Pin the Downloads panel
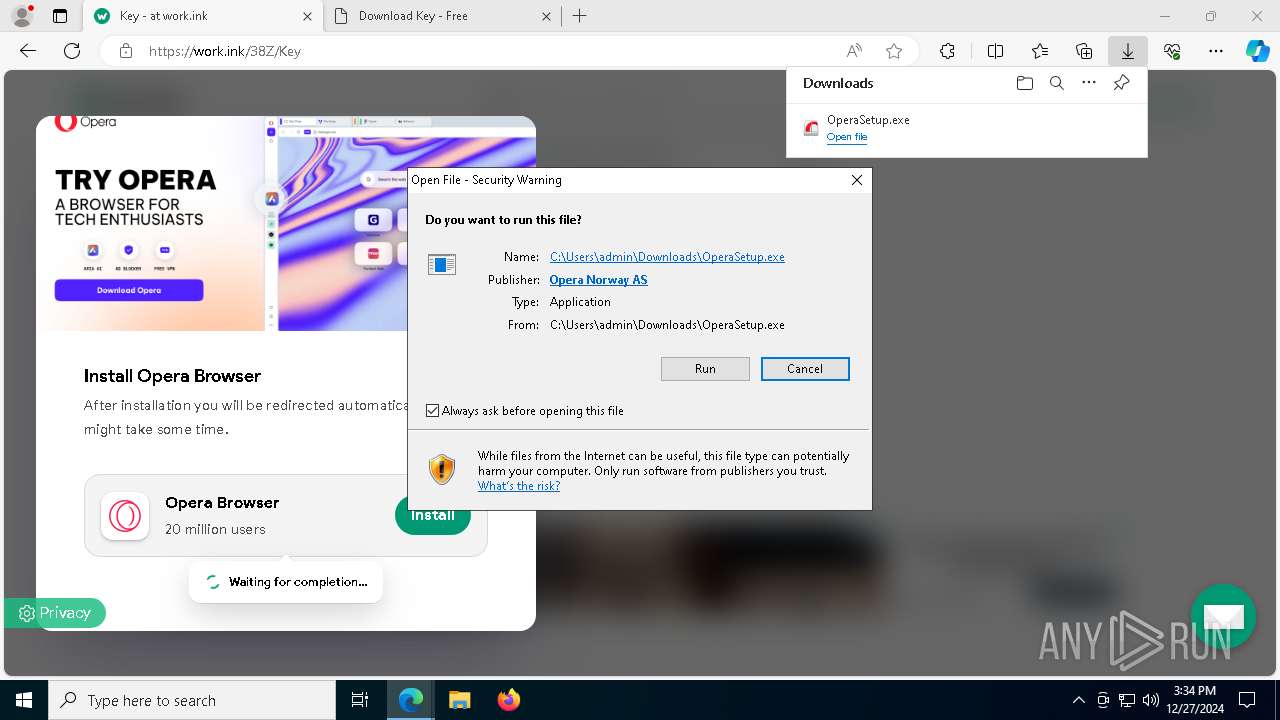Screen dimensions: 1280x720 1121,83
